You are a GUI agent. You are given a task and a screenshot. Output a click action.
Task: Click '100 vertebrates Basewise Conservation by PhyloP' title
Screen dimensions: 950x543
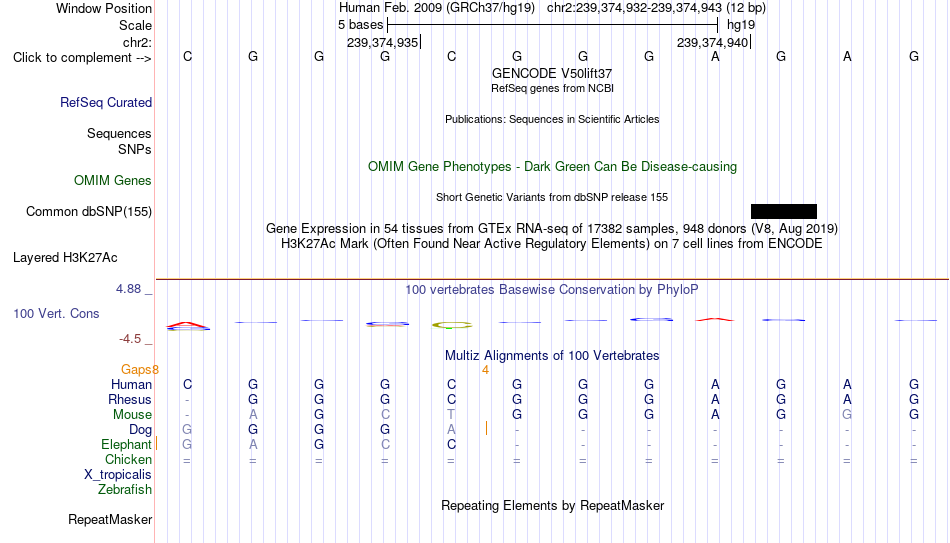[x=552, y=290]
